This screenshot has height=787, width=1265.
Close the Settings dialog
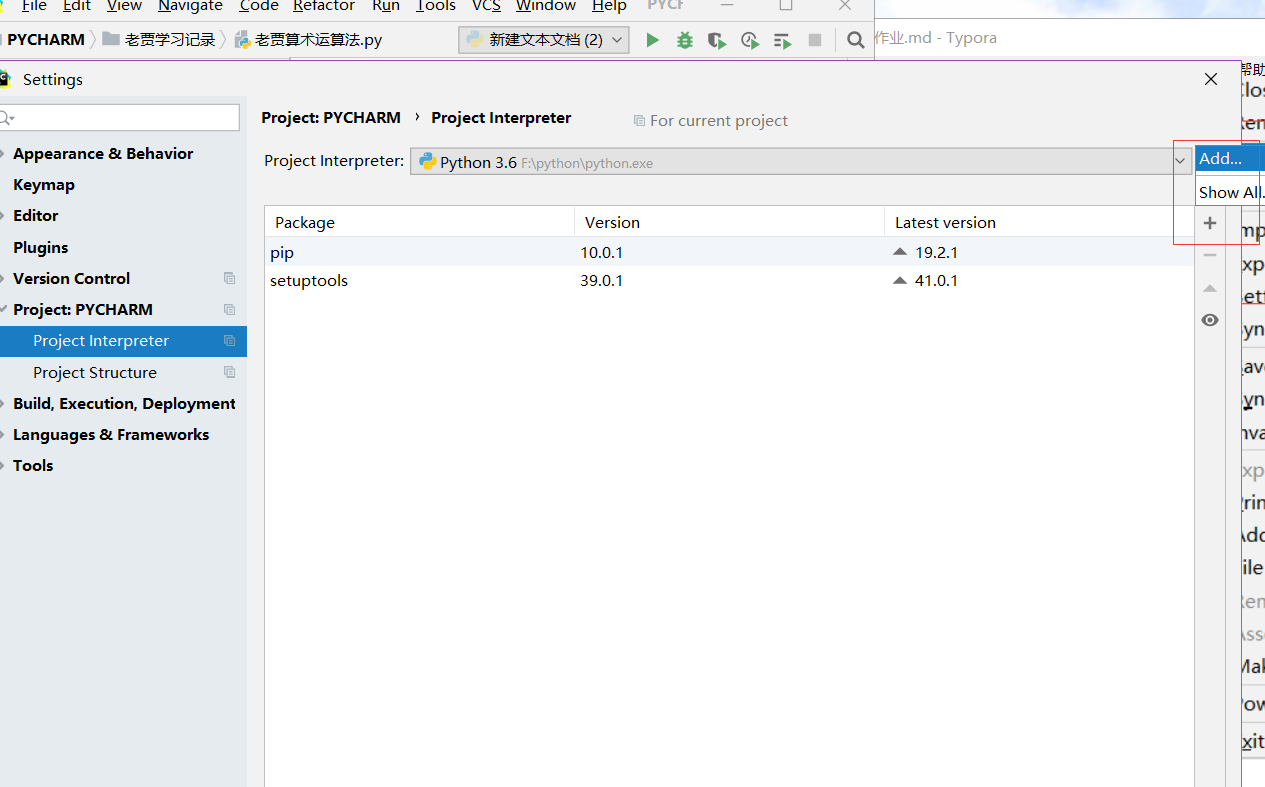[1211, 79]
